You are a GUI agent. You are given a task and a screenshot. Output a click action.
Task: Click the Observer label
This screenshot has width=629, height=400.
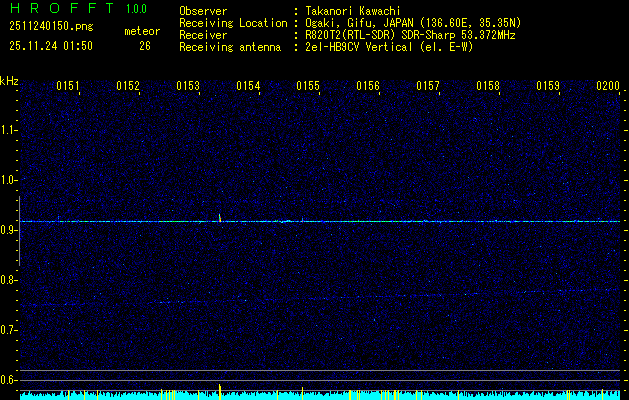203,11
